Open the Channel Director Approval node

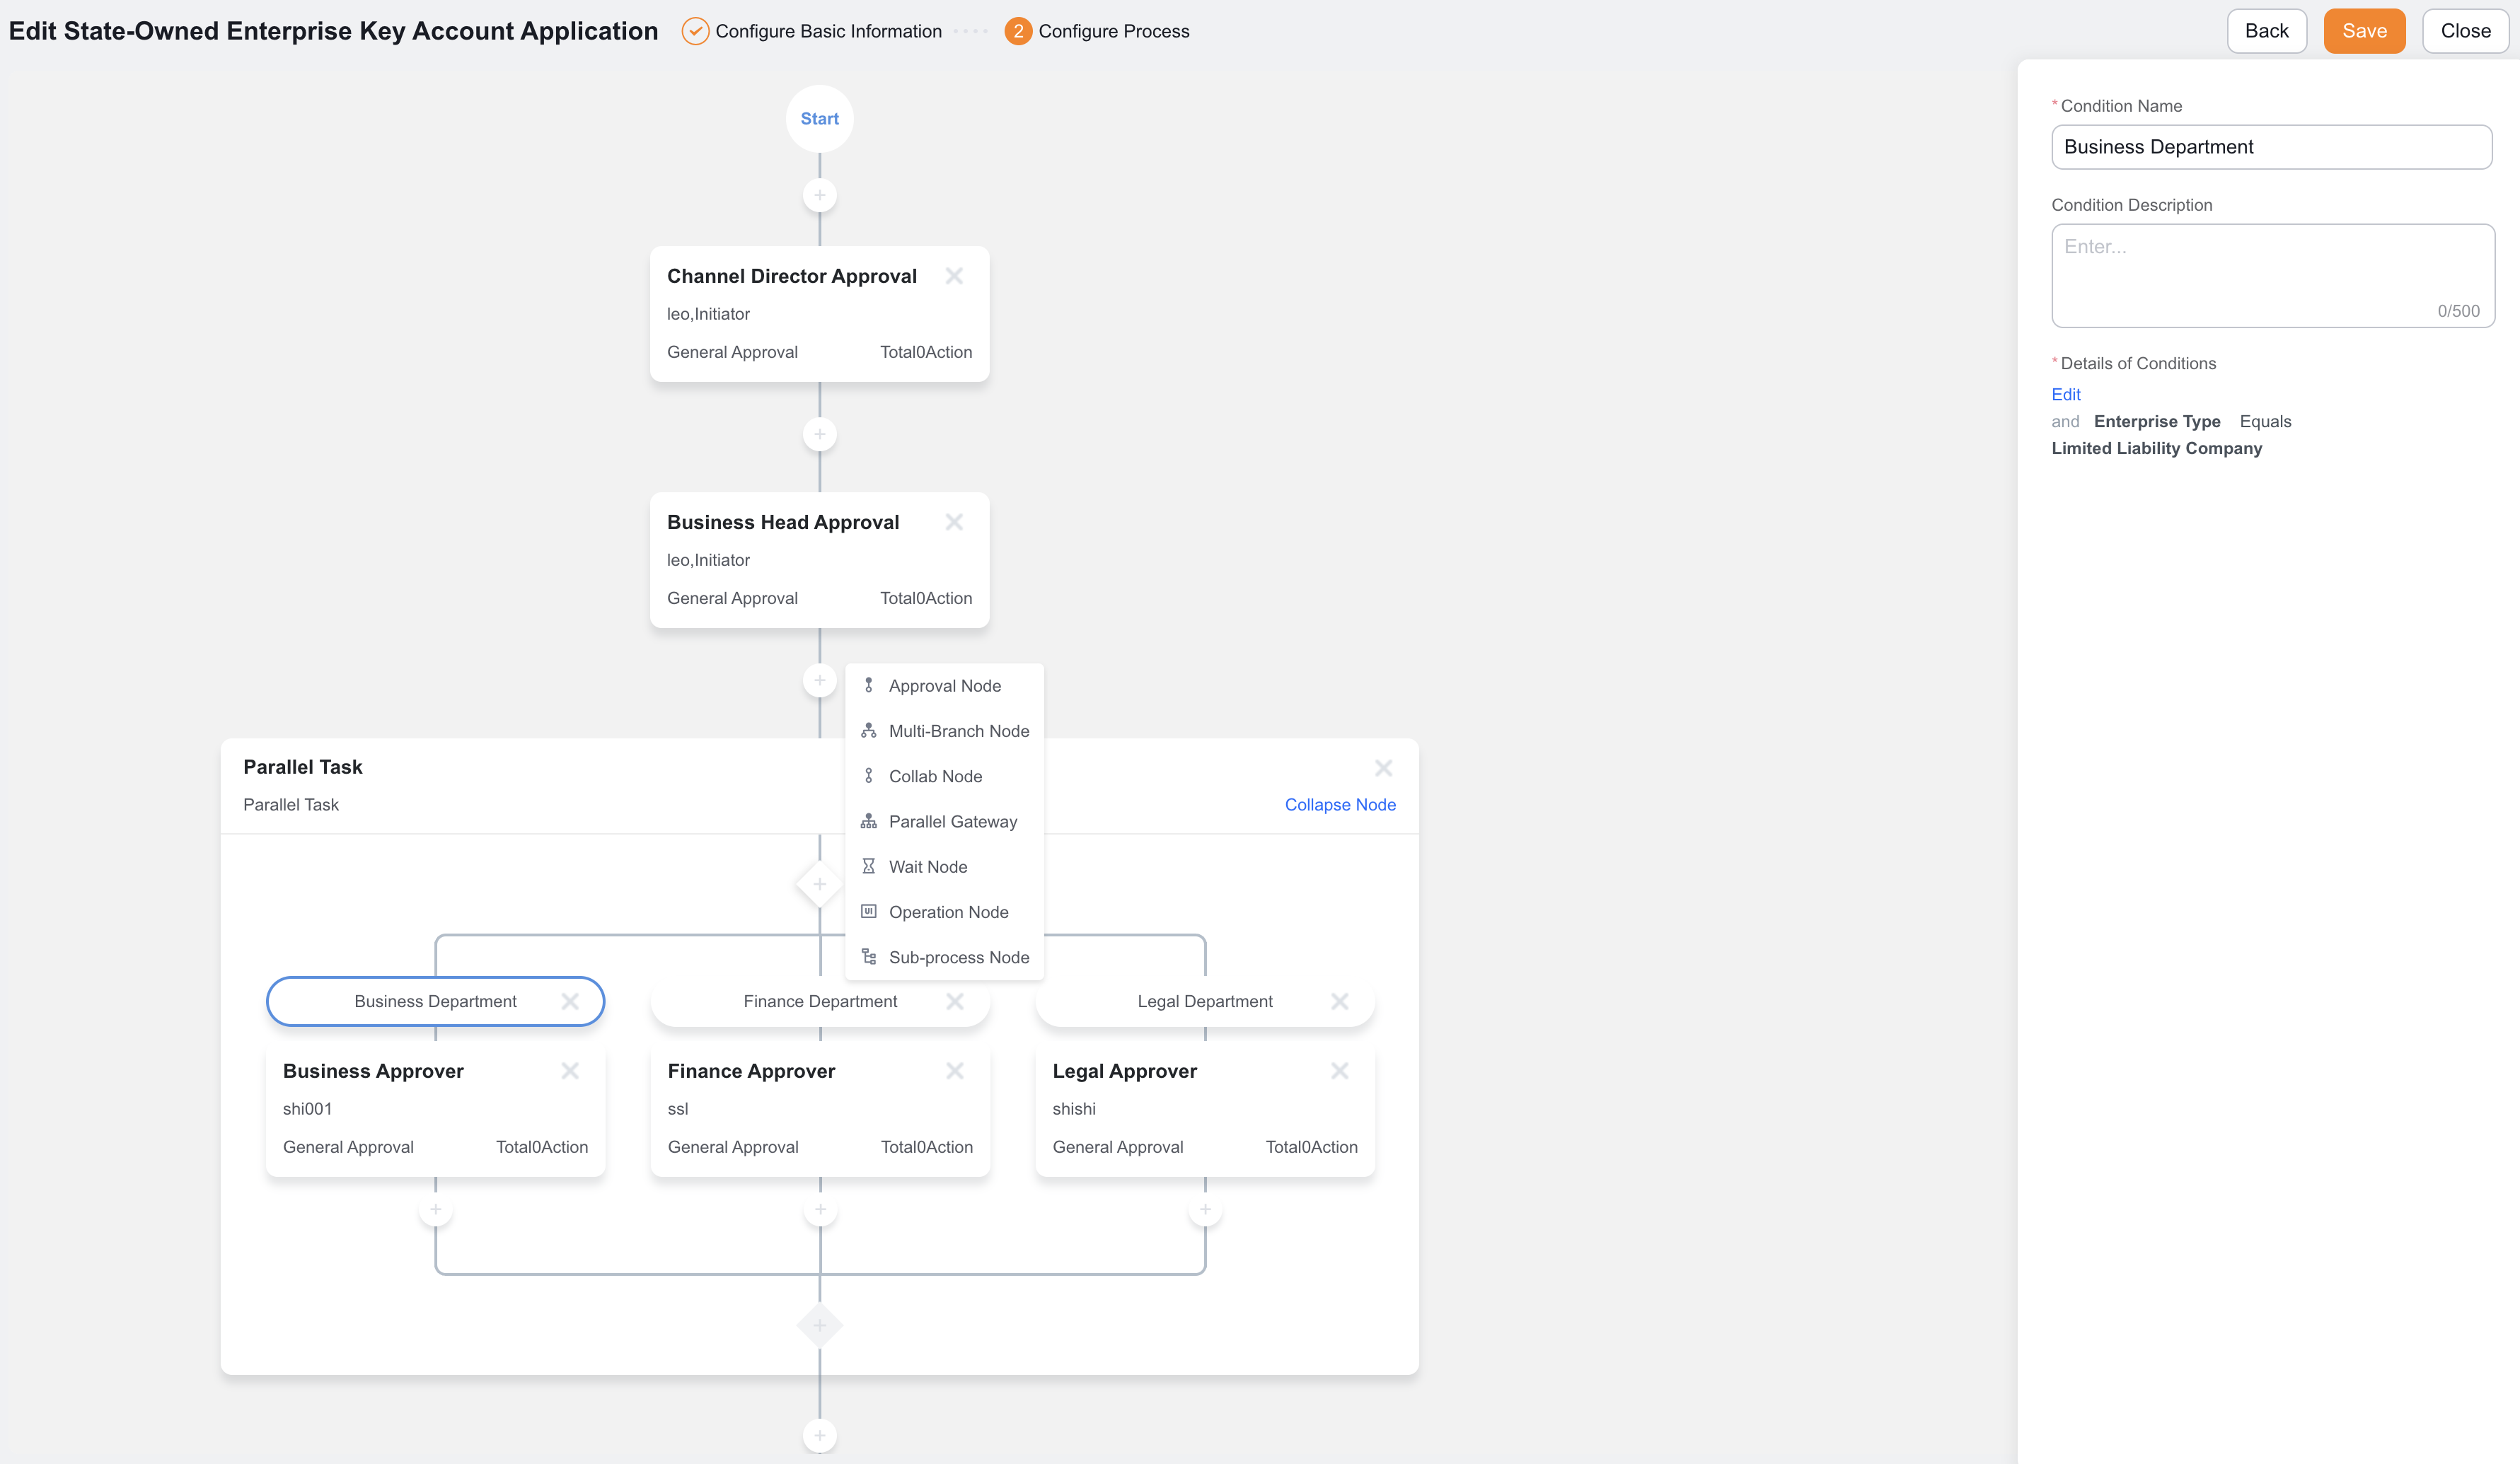pyautogui.click(x=819, y=314)
